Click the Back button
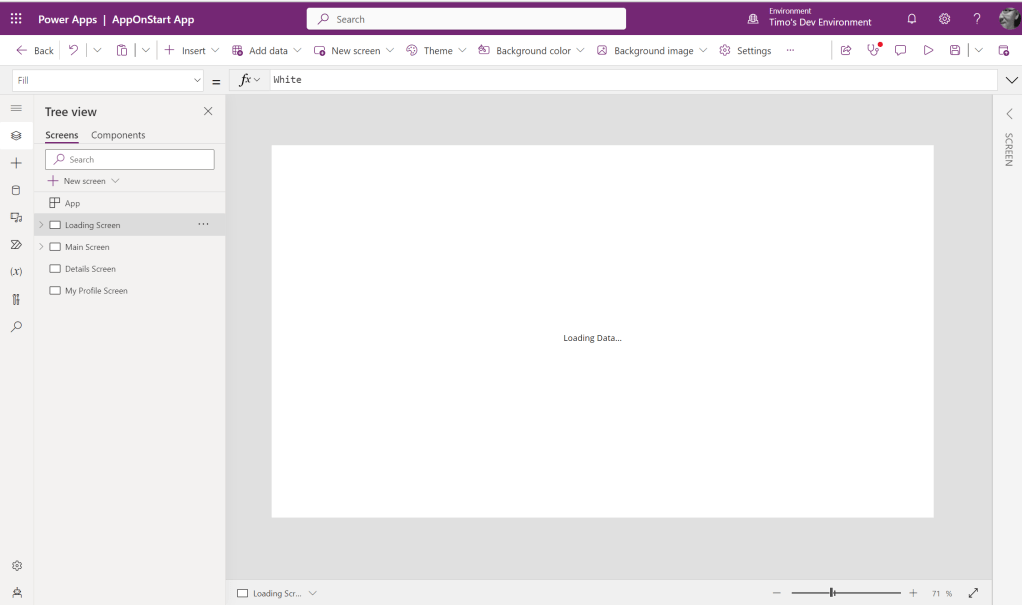Screen dimensions: 1022x605 [x=35, y=50]
